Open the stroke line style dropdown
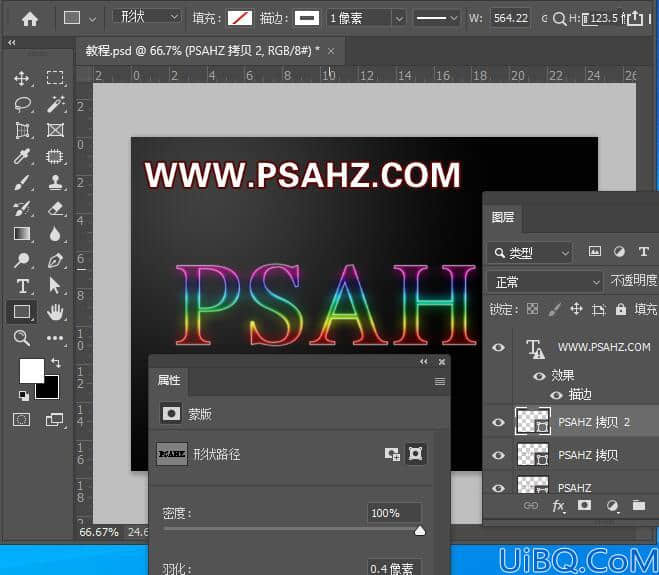The width and height of the screenshot is (659, 575). [436, 18]
